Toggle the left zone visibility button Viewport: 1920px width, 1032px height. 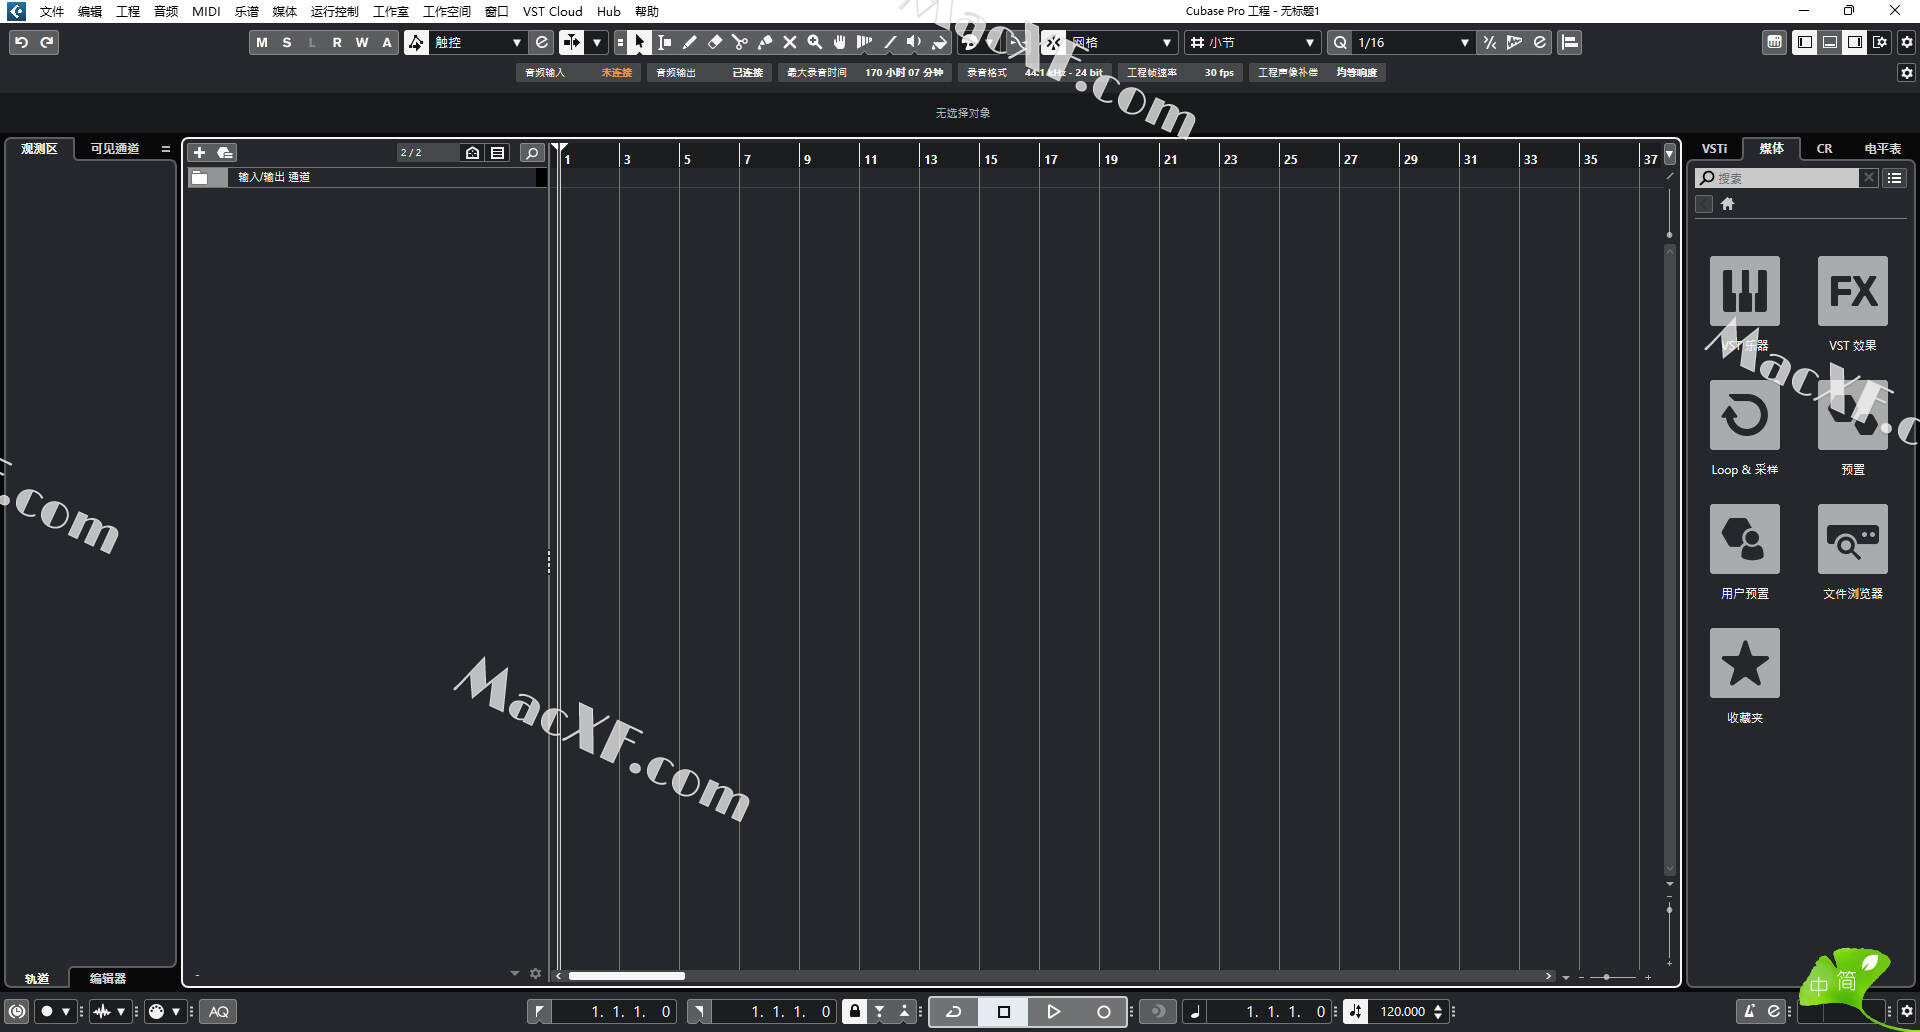point(1804,42)
